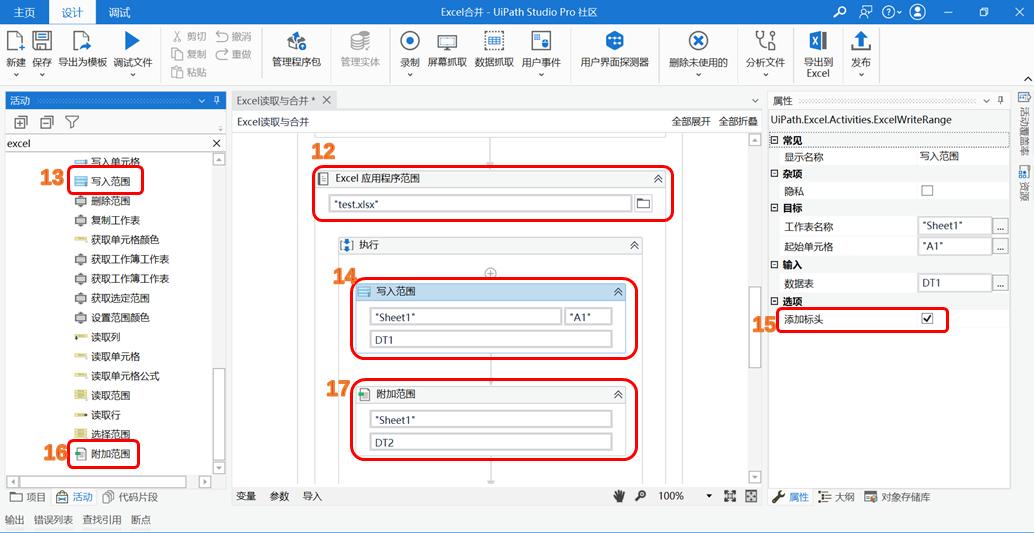Click 导出到 Excel icon
This screenshot has width=1034, height=533.
[818, 41]
